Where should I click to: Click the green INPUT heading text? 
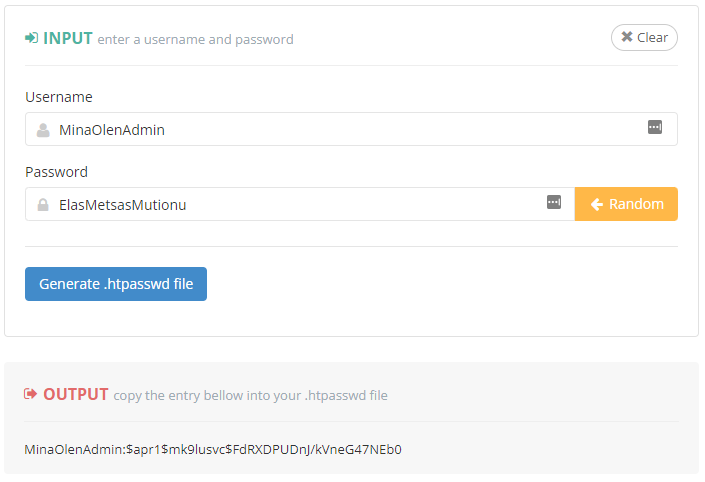coord(68,38)
